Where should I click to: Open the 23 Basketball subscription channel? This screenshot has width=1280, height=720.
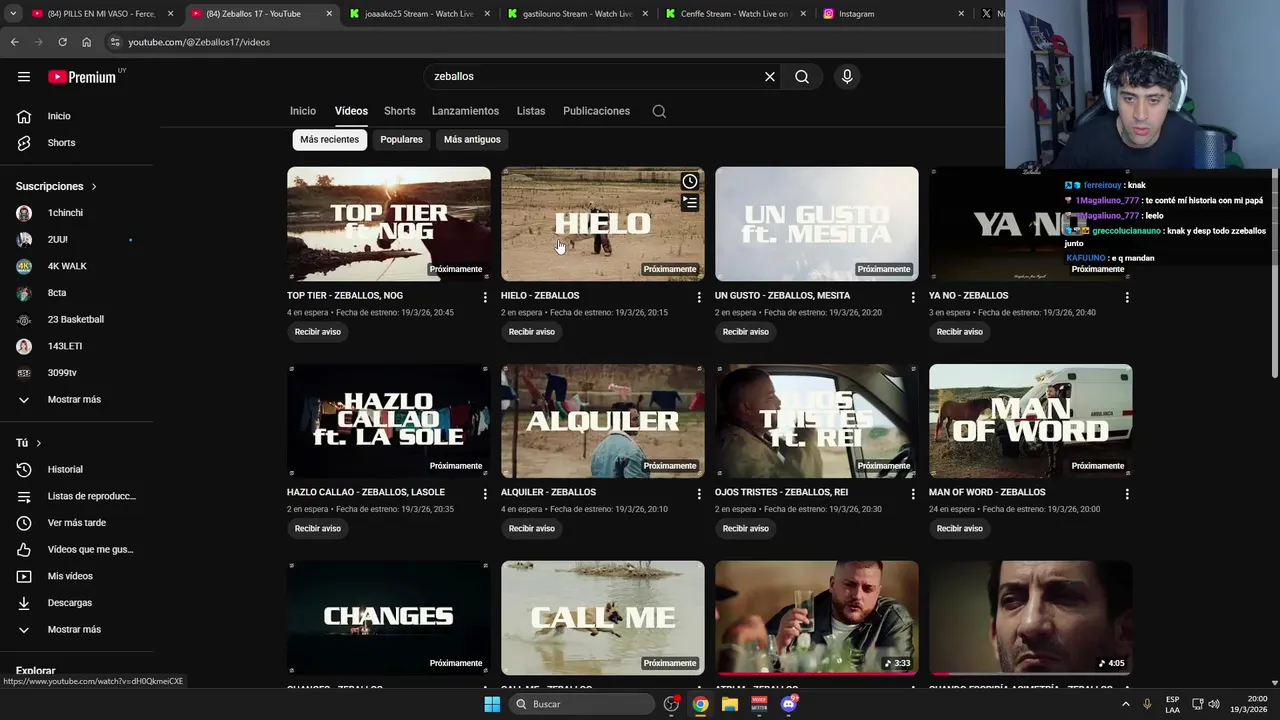coord(76,320)
